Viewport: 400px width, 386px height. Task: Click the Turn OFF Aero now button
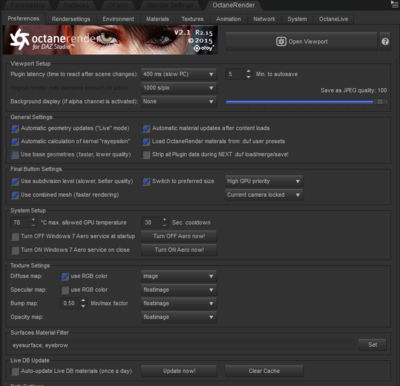click(179, 236)
